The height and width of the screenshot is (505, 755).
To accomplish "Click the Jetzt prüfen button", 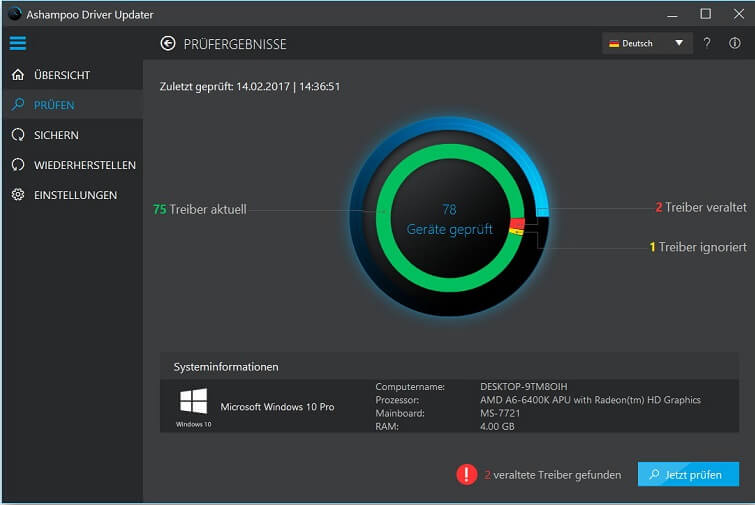I will pos(688,474).
